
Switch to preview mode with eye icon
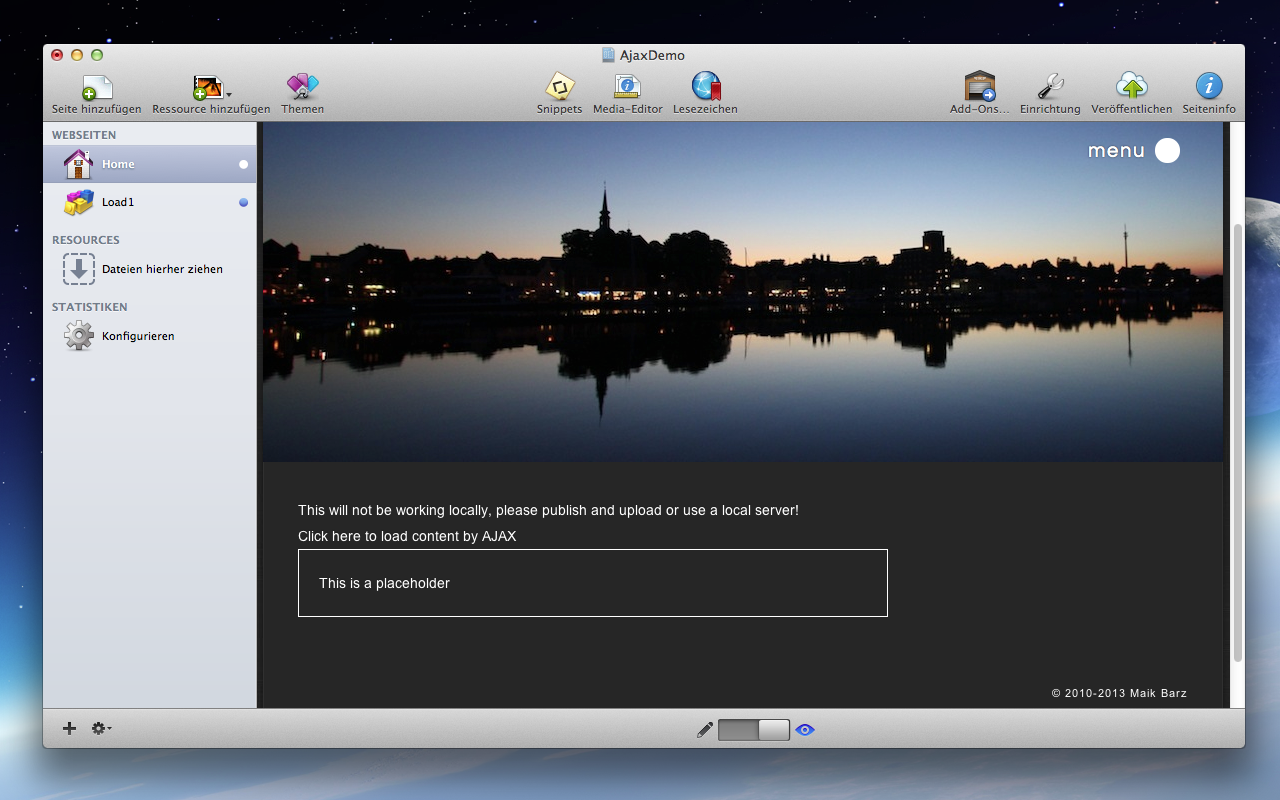coord(805,730)
